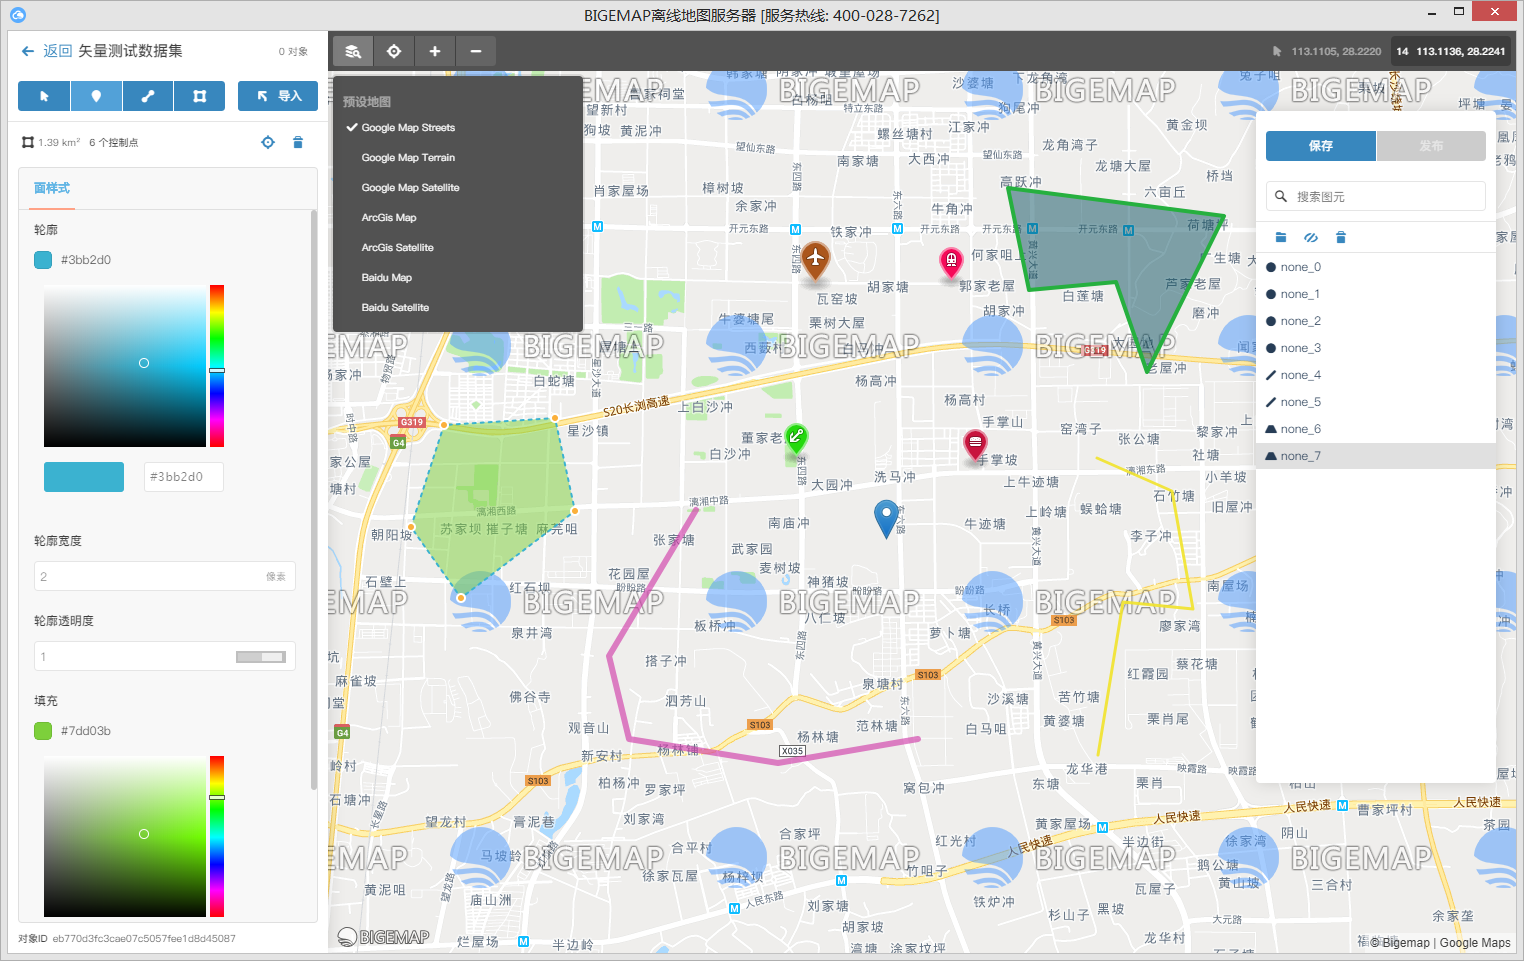Switch to Google Map Satellite basemap
This screenshot has height=961, width=1524.
point(410,188)
